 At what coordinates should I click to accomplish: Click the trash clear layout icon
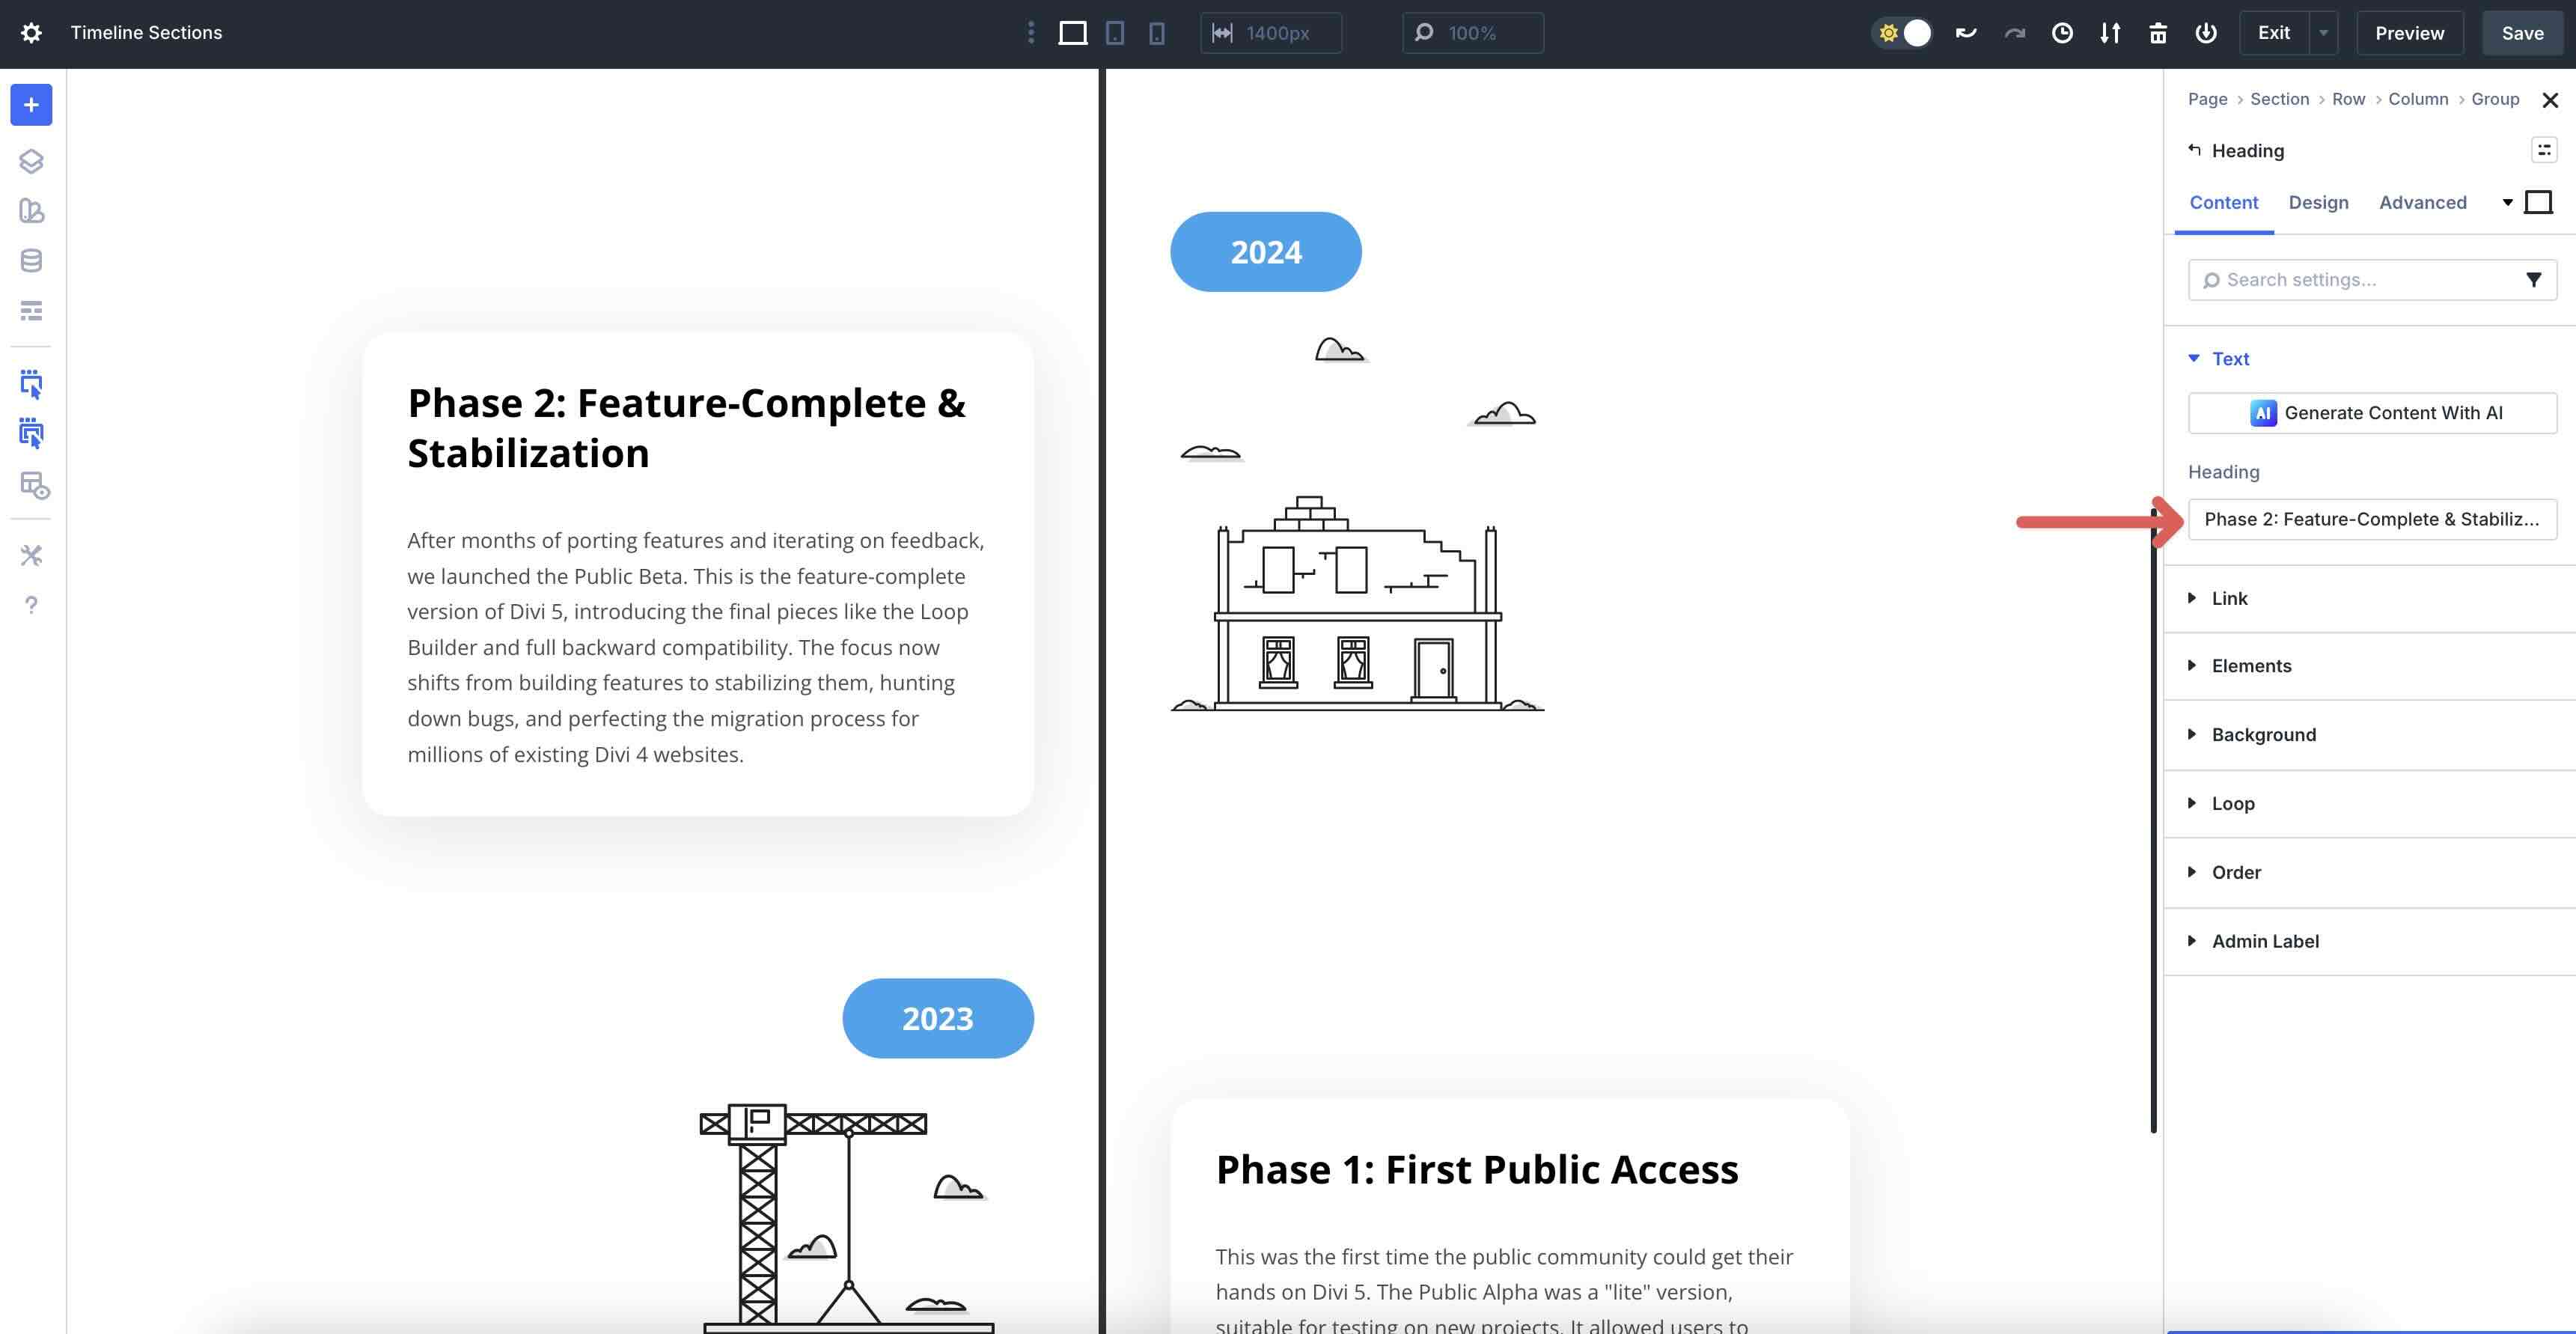click(x=2158, y=33)
